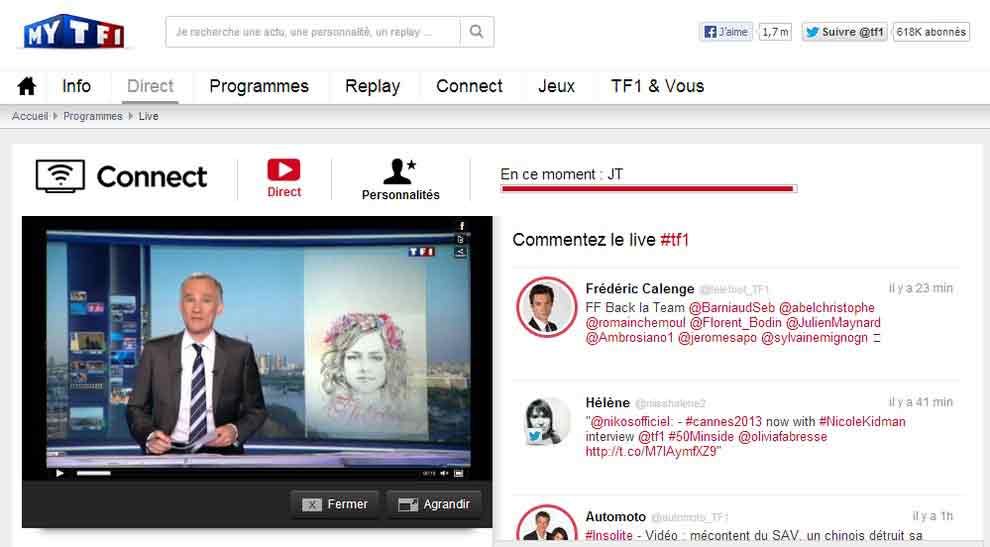Click the @JulienMaynard mention
The image size is (990, 547).
(833, 323)
